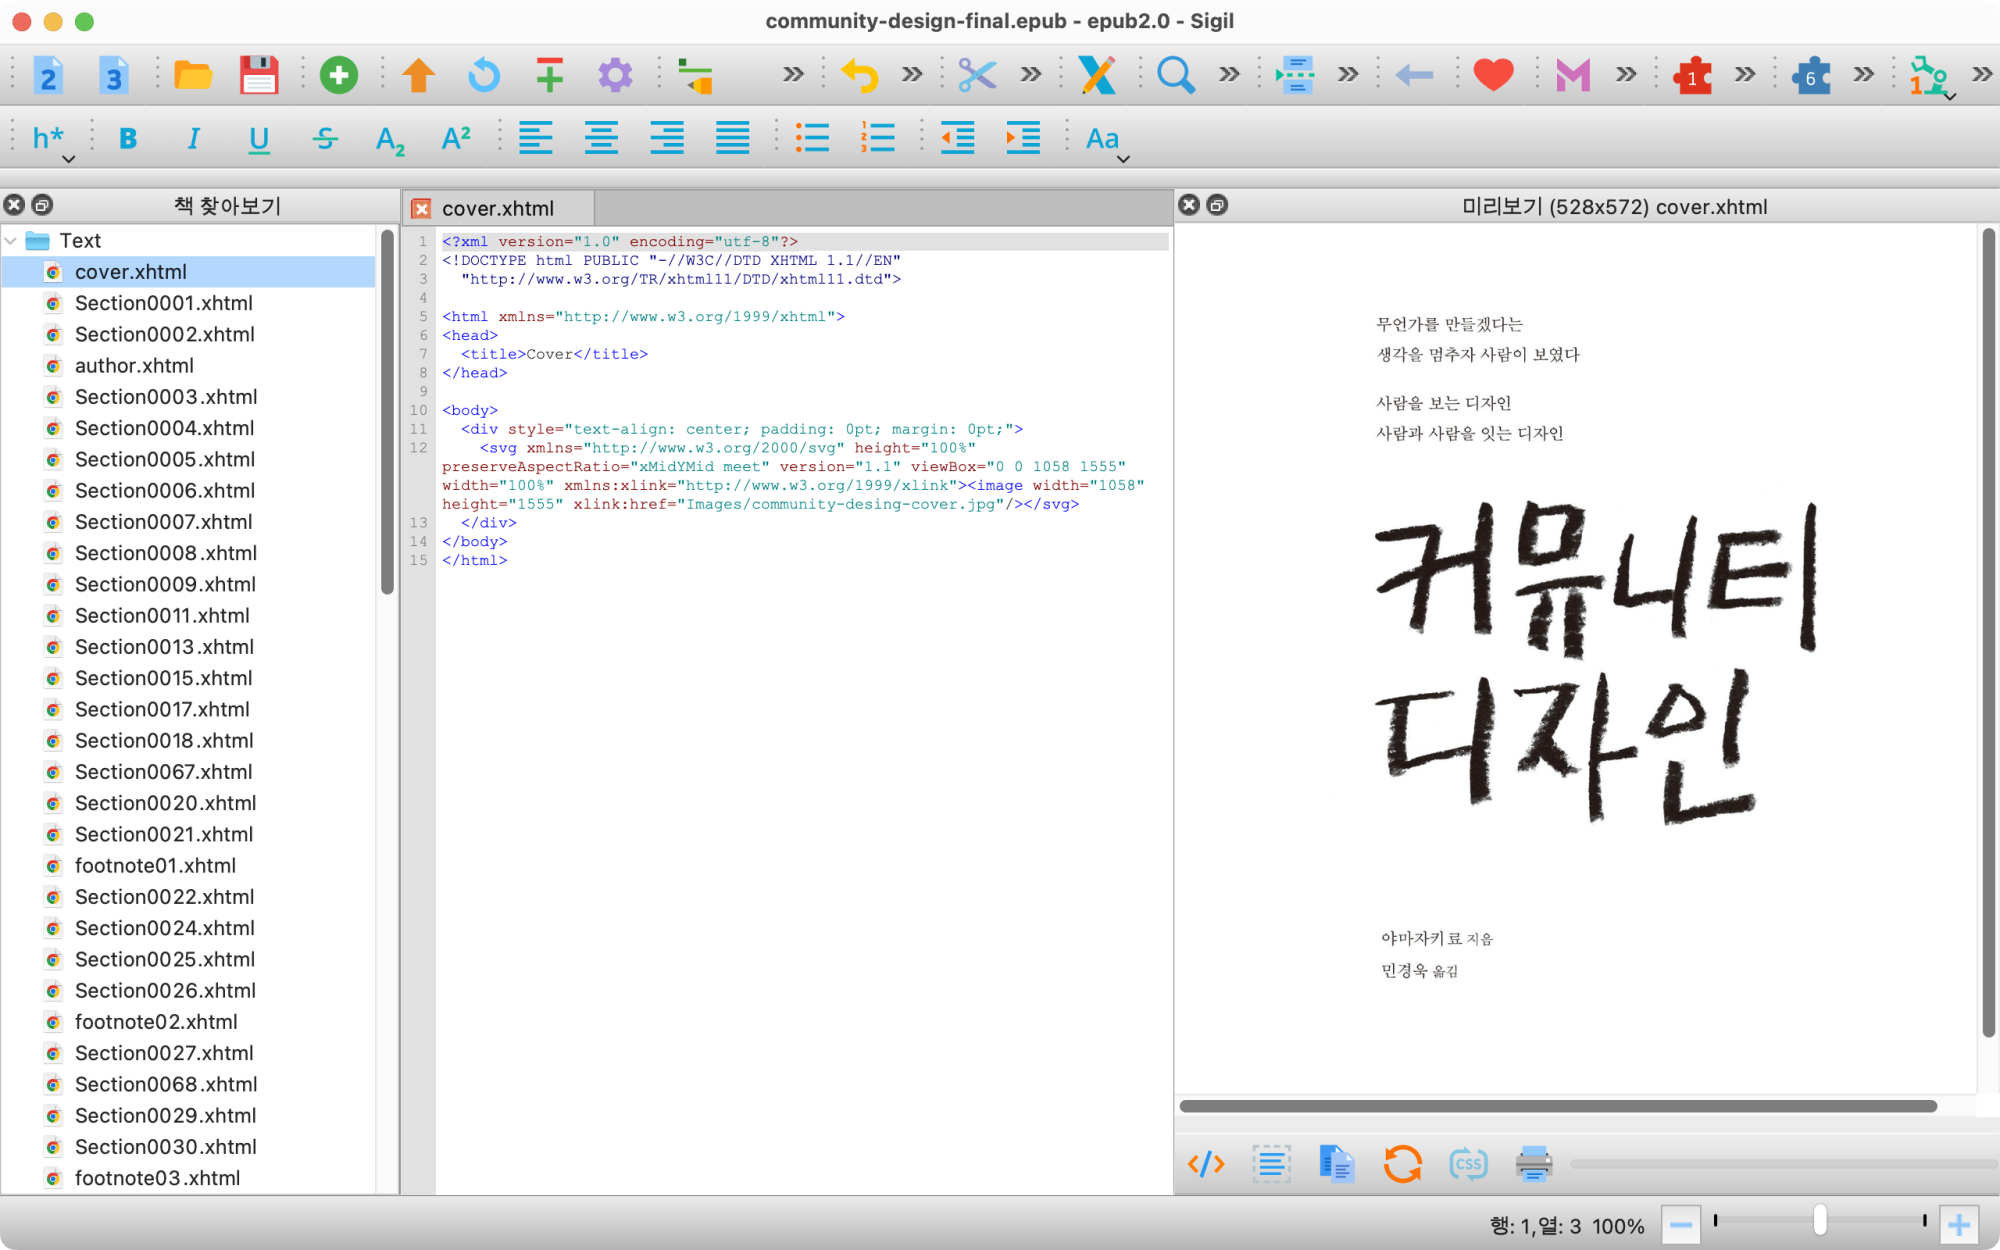Click the zoom in plus button
Viewport: 2000px width, 1250px height.
(1958, 1225)
